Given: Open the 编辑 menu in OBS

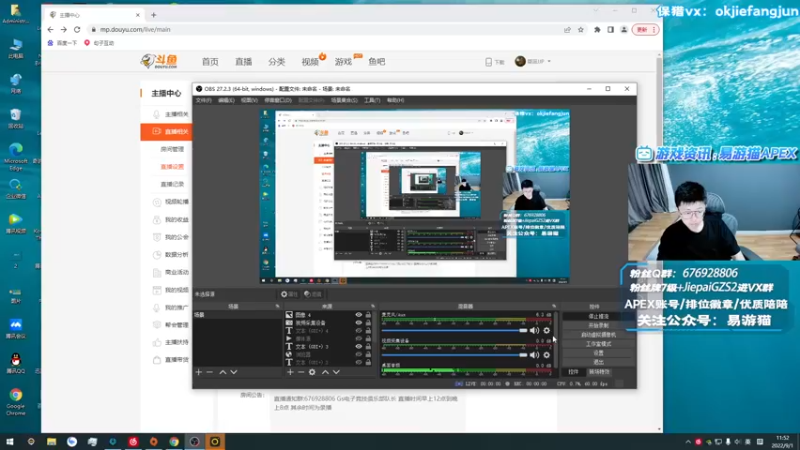Looking at the screenshot, I should (x=226, y=101).
